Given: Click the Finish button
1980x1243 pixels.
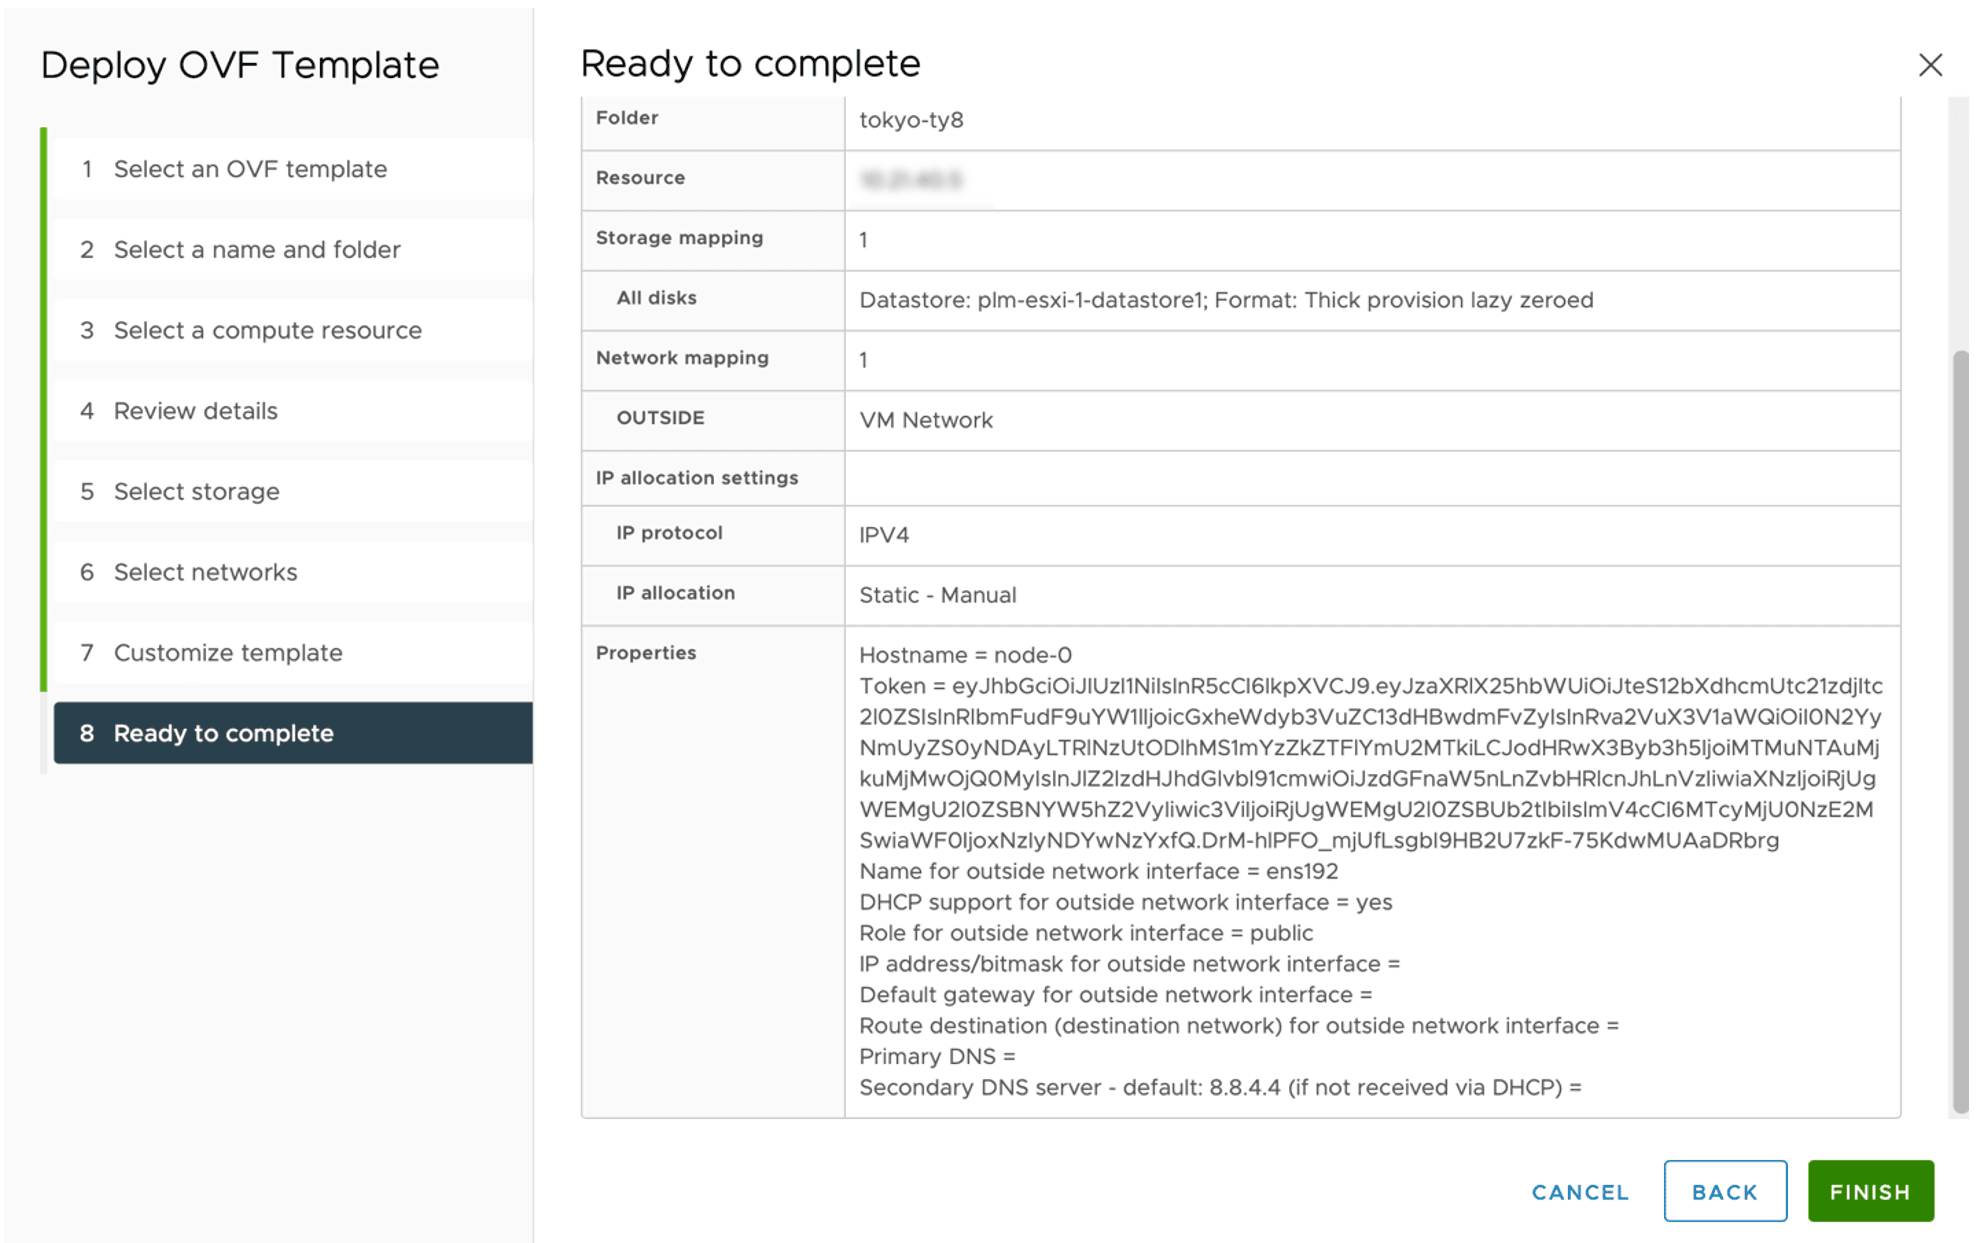Looking at the screenshot, I should point(1869,1191).
